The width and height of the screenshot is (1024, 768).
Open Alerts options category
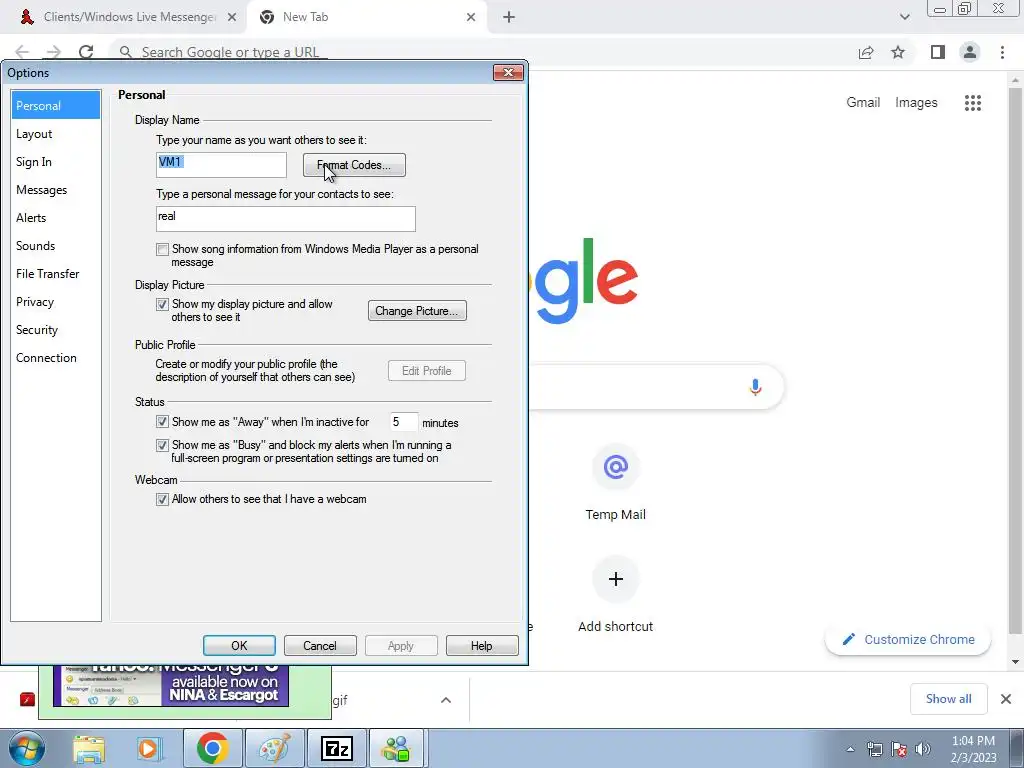(56, 218)
